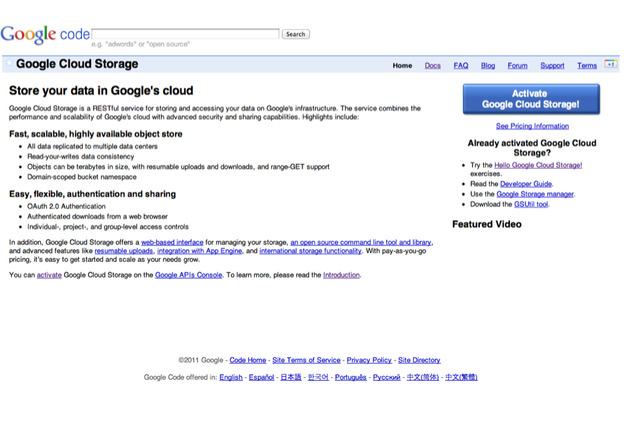Open the Support navigation link
Image resolution: width=640 pixels, height=426 pixels.
[x=552, y=65]
